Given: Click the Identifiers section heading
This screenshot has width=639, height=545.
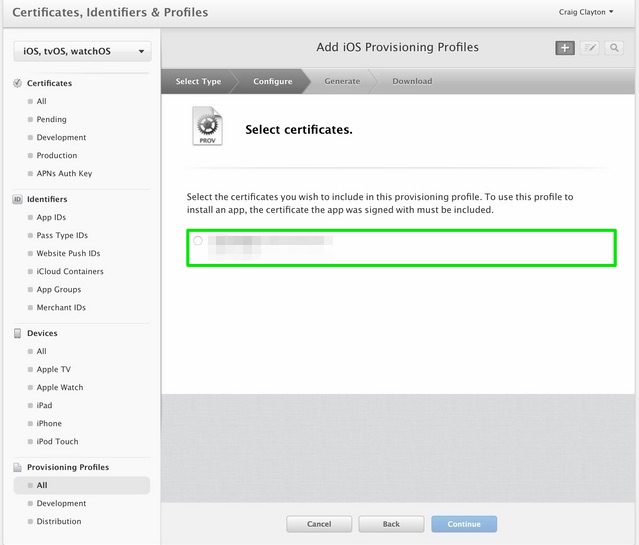Looking at the screenshot, I should pyautogui.click(x=47, y=199).
